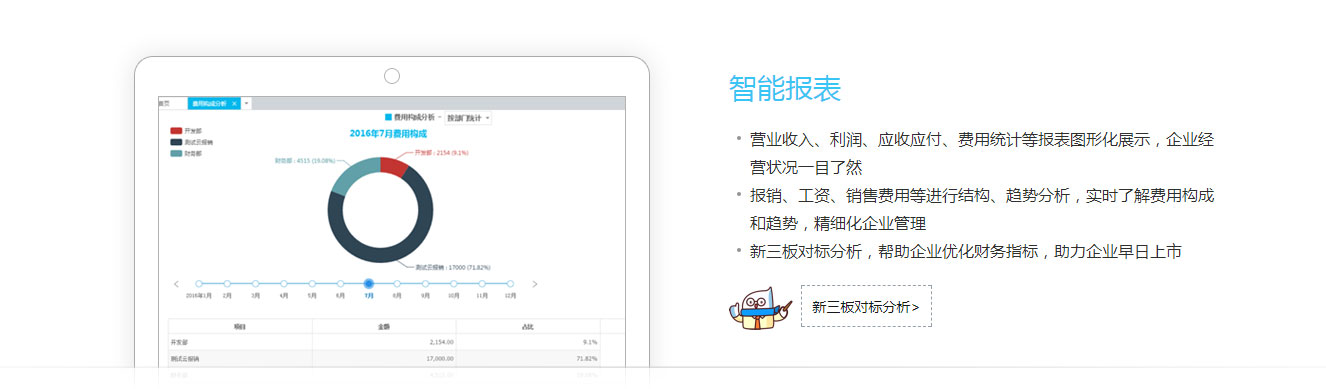Toggle the red 开发部 legend item
This screenshot has width=1326, height=389.
click(x=186, y=130)
